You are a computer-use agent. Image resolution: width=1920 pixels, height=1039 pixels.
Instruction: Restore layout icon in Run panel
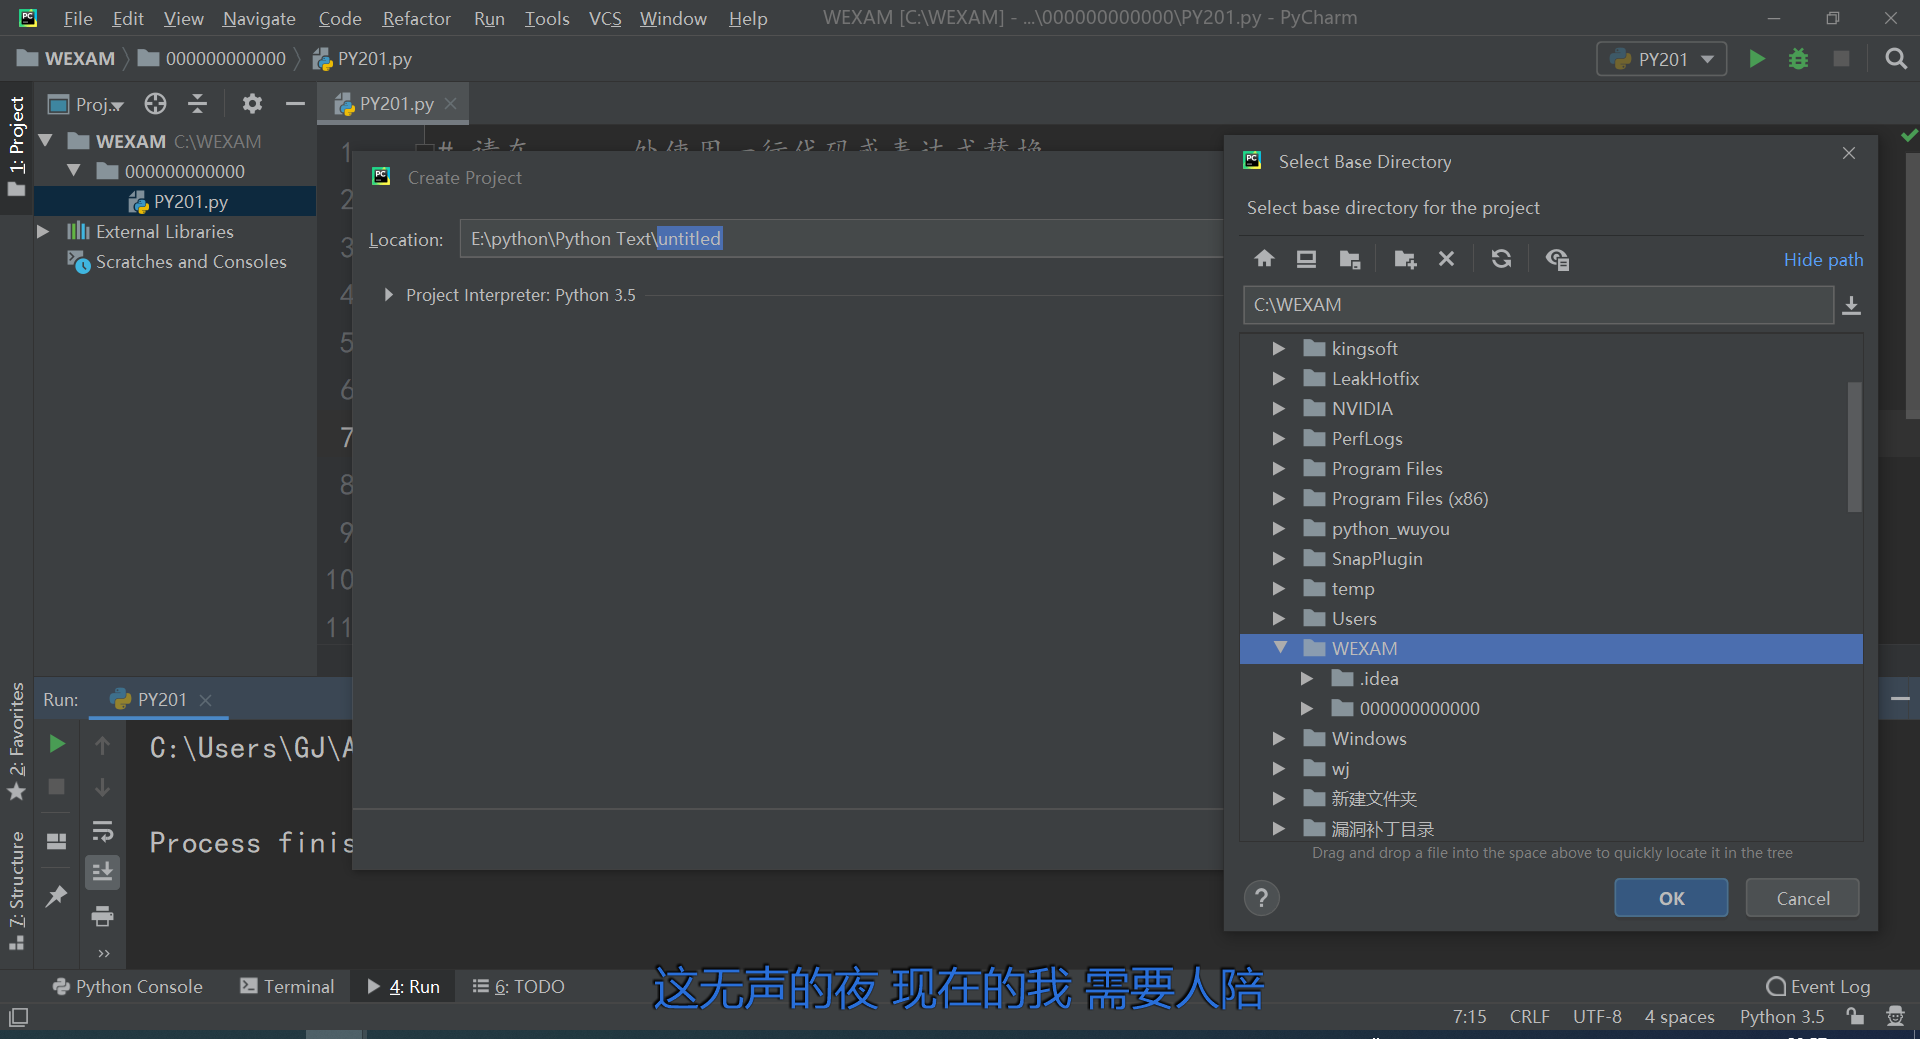pyautogui.click(x=57, y=842)
